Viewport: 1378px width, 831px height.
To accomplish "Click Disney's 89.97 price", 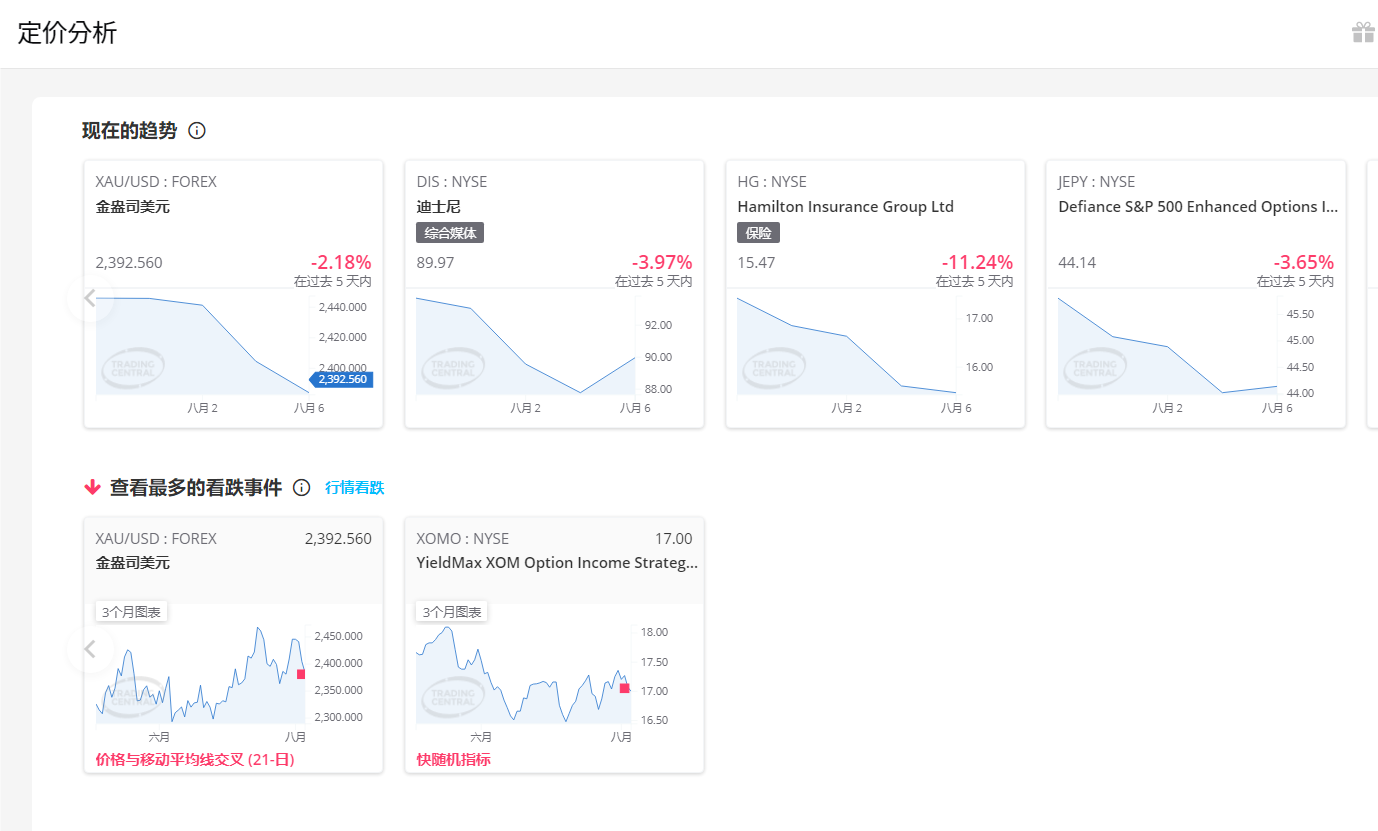I will click(435, 263).
